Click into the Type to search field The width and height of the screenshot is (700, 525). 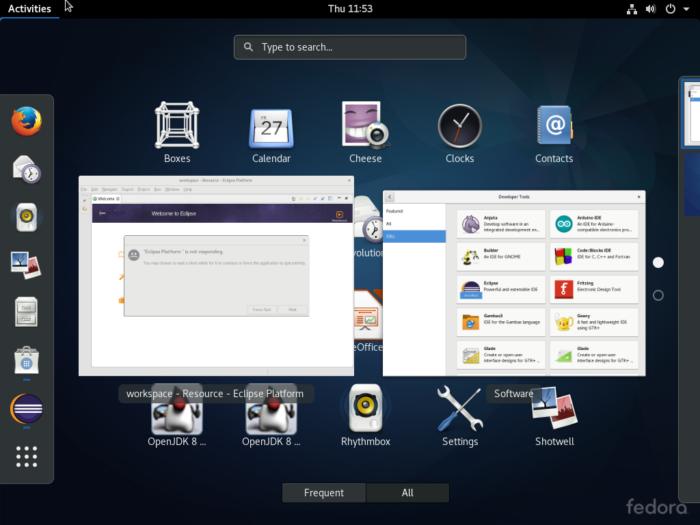350,47
